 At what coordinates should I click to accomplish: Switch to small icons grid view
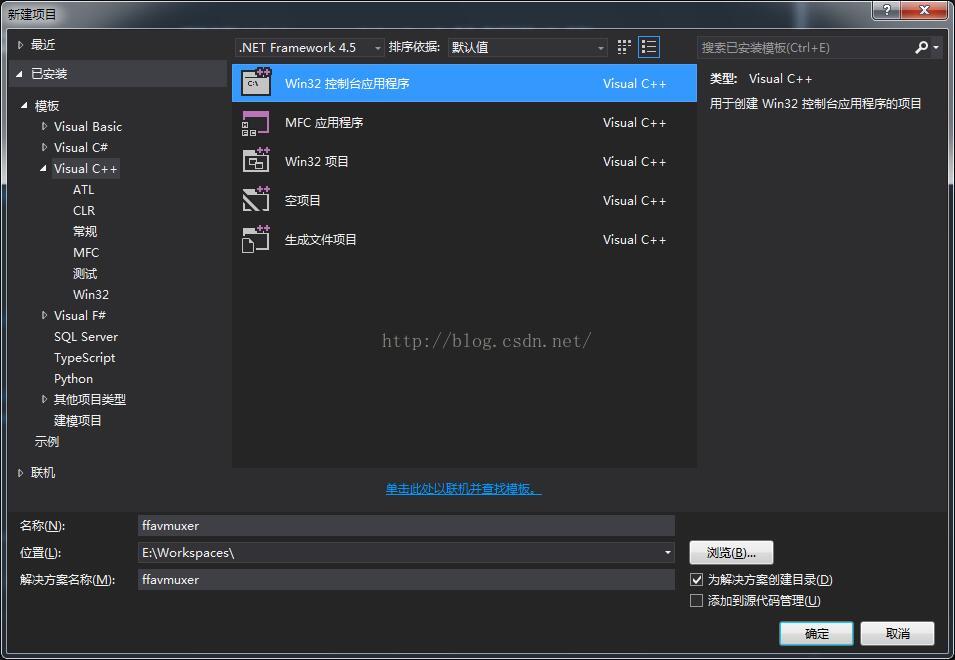(x=624, y=47)
